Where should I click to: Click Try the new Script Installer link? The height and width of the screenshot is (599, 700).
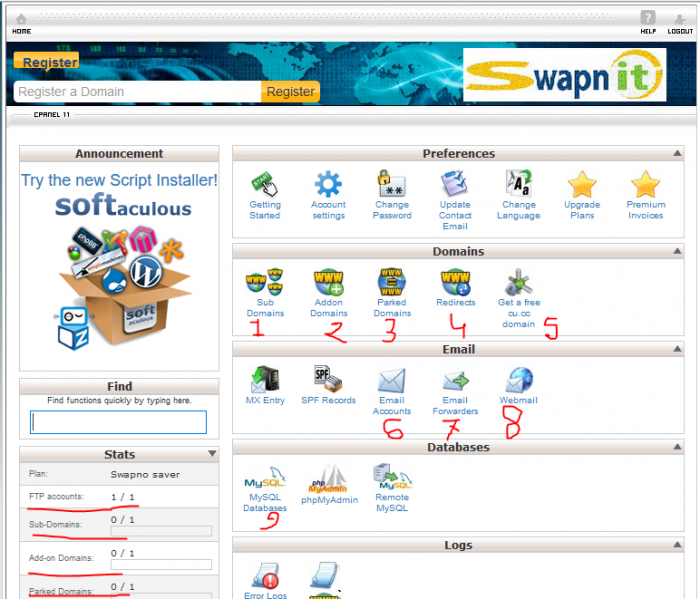coord(119,180)
